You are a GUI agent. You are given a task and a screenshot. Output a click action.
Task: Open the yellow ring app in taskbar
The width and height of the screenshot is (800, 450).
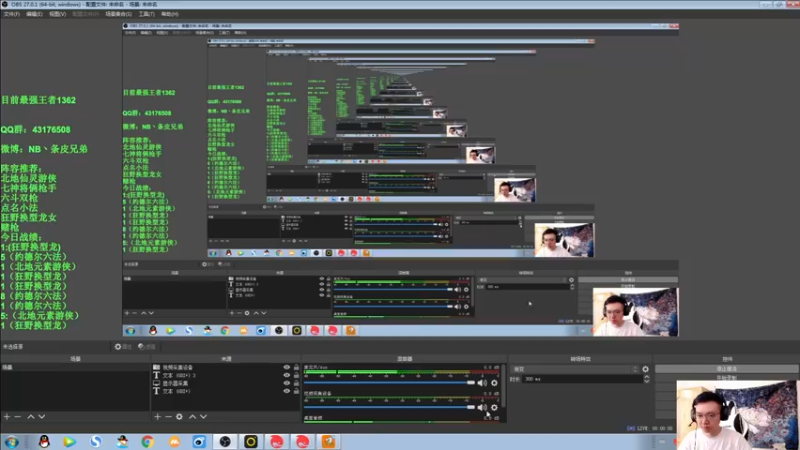(251, 442)
